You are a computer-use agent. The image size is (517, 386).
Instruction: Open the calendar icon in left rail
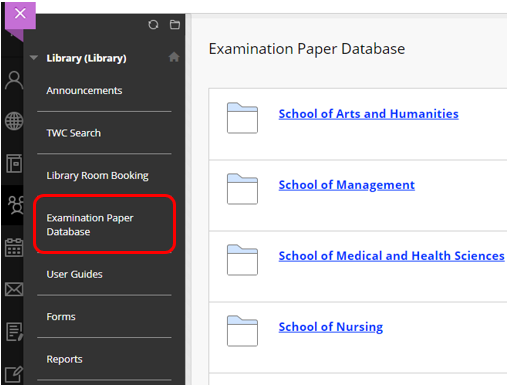(x=14, y=247)
